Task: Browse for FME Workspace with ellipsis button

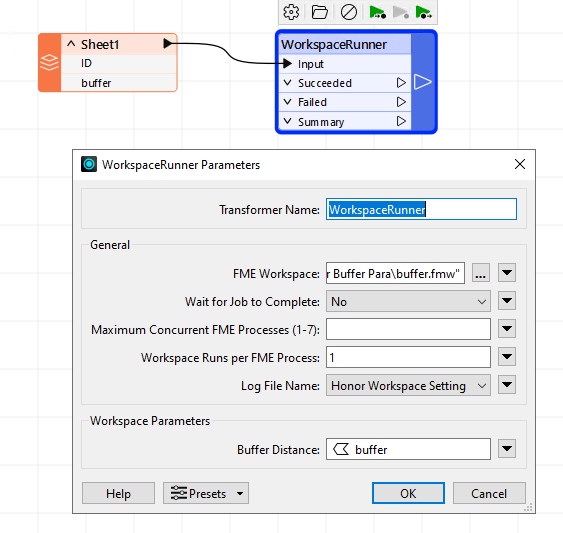Action: [x=481, y=273]
